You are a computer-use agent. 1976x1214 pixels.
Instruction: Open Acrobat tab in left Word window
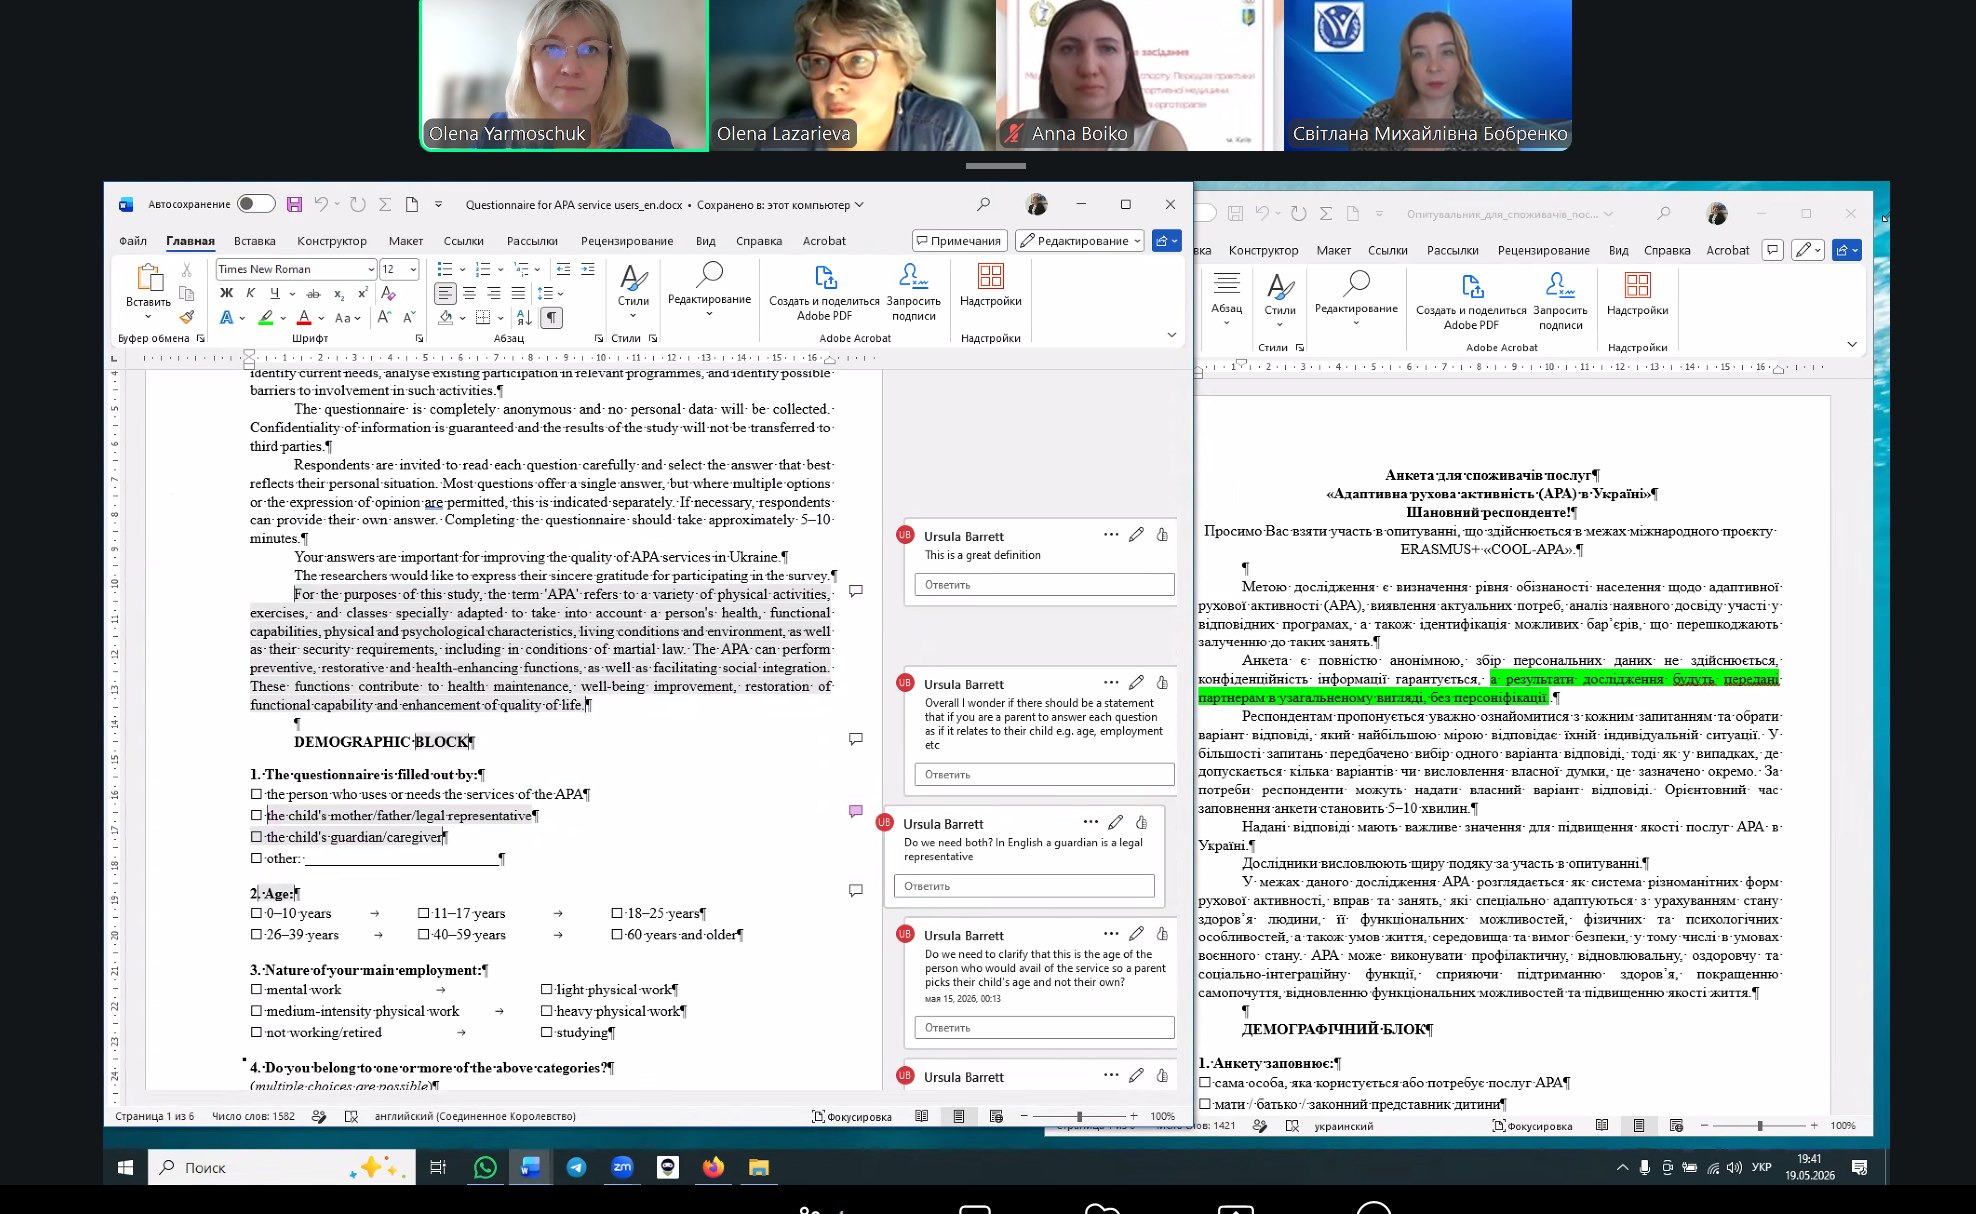click(x=824, y=241)
